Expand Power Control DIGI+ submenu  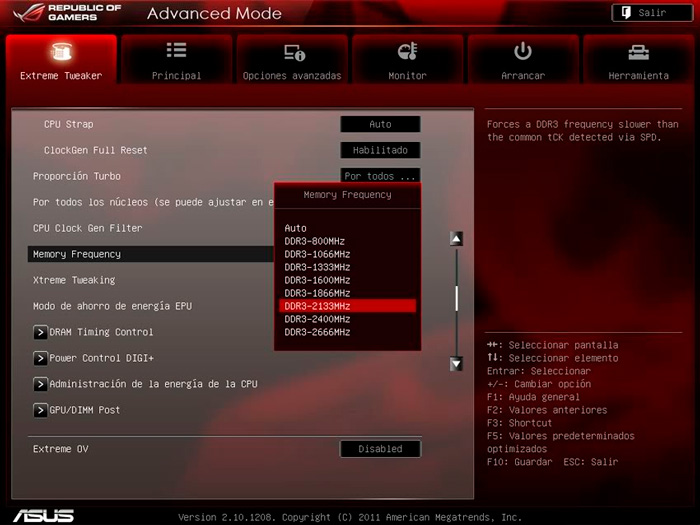click(x=41, y=358)
